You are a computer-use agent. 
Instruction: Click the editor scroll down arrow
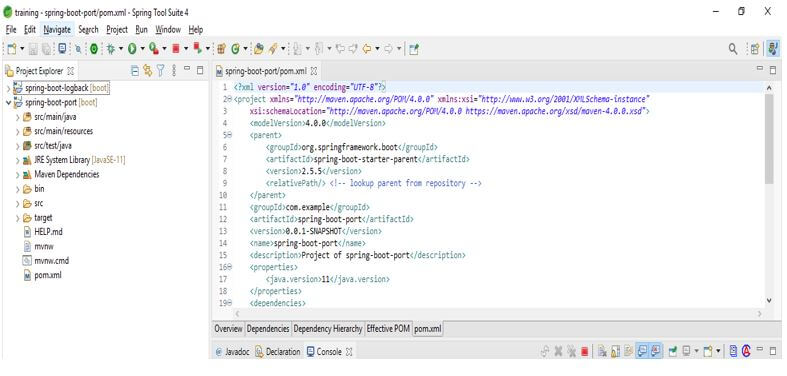769,301
